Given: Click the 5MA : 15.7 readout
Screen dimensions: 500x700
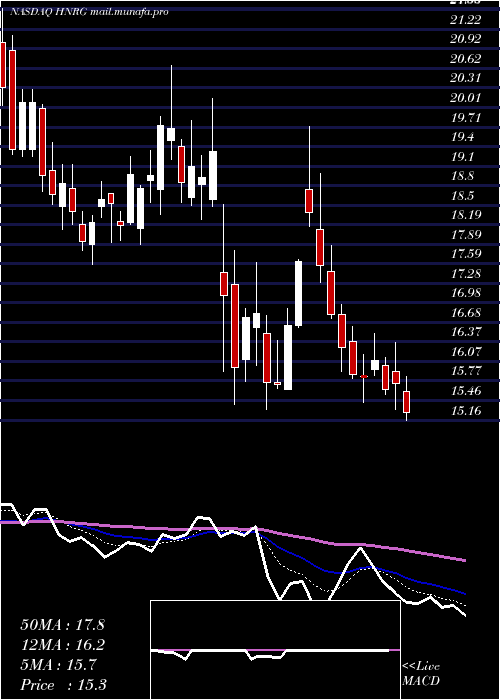Looking at the screenshot, I should tap(58, 665).
